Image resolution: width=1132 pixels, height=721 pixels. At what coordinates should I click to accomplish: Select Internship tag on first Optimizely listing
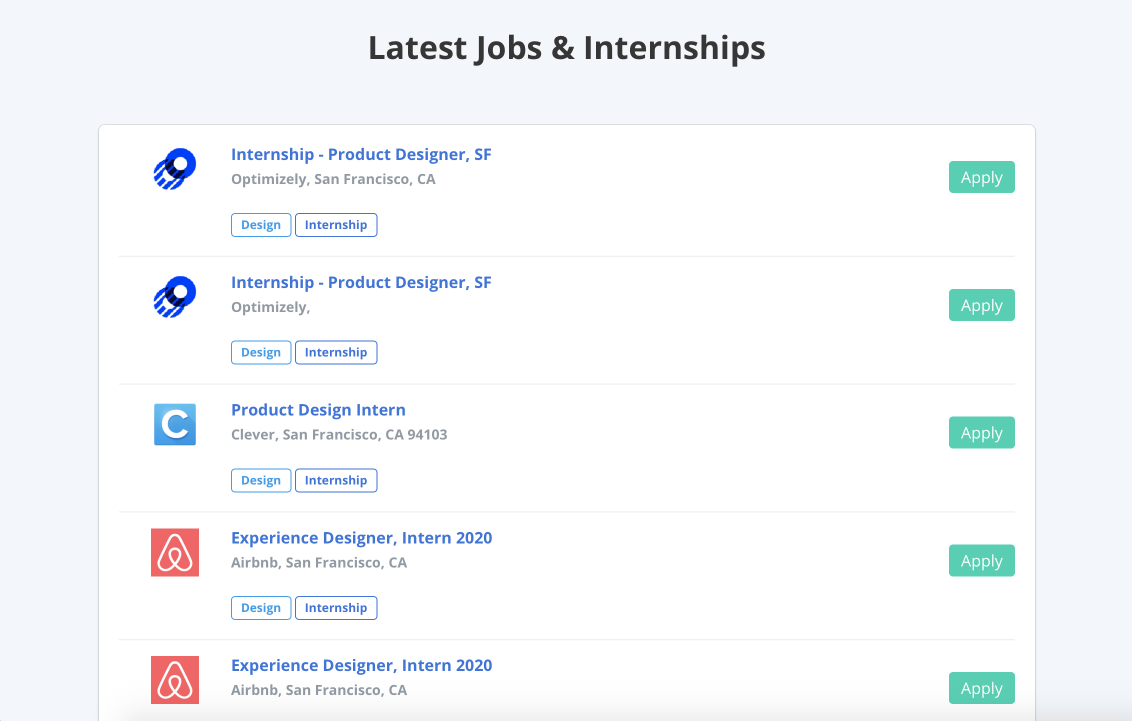pos(336,224)
